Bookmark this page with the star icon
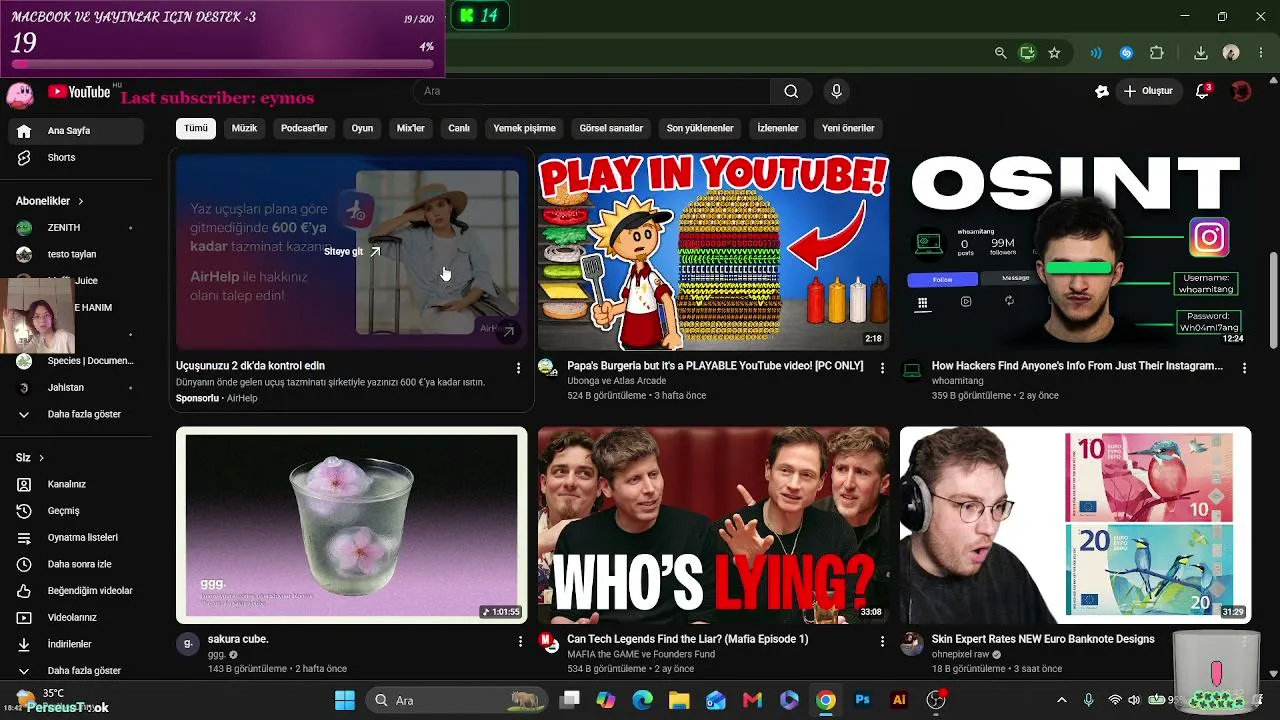This screenshot has width=1280, height=720. coord(1054,53)
